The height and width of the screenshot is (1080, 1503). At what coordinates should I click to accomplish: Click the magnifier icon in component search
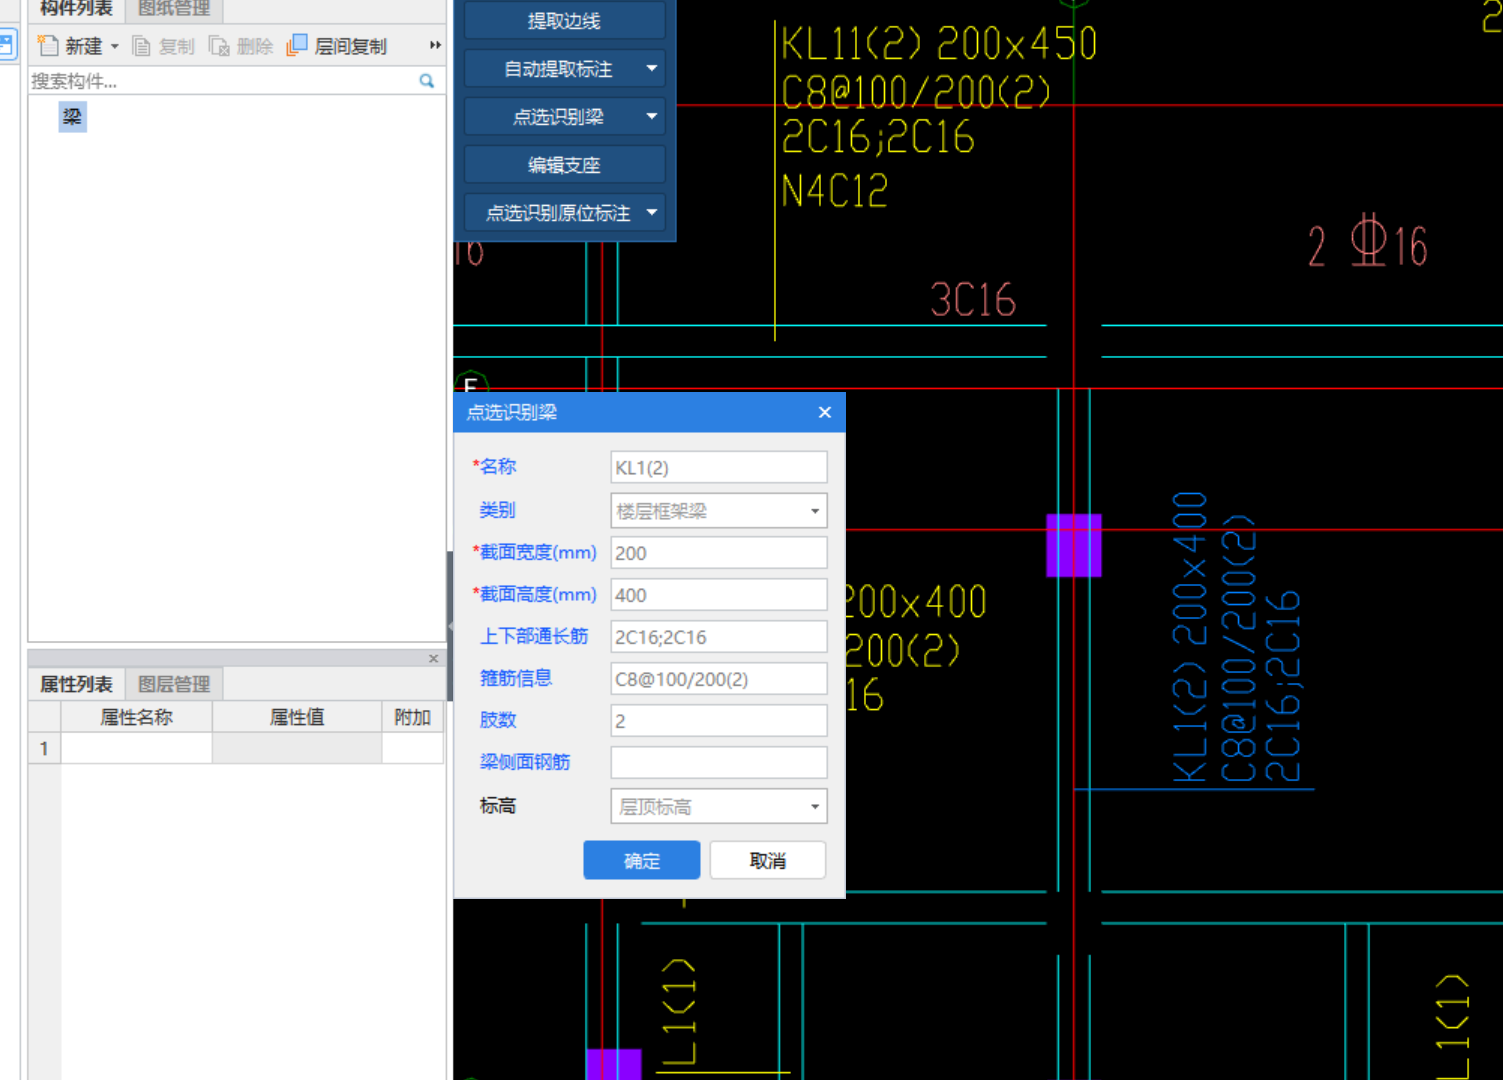[427, 81]
